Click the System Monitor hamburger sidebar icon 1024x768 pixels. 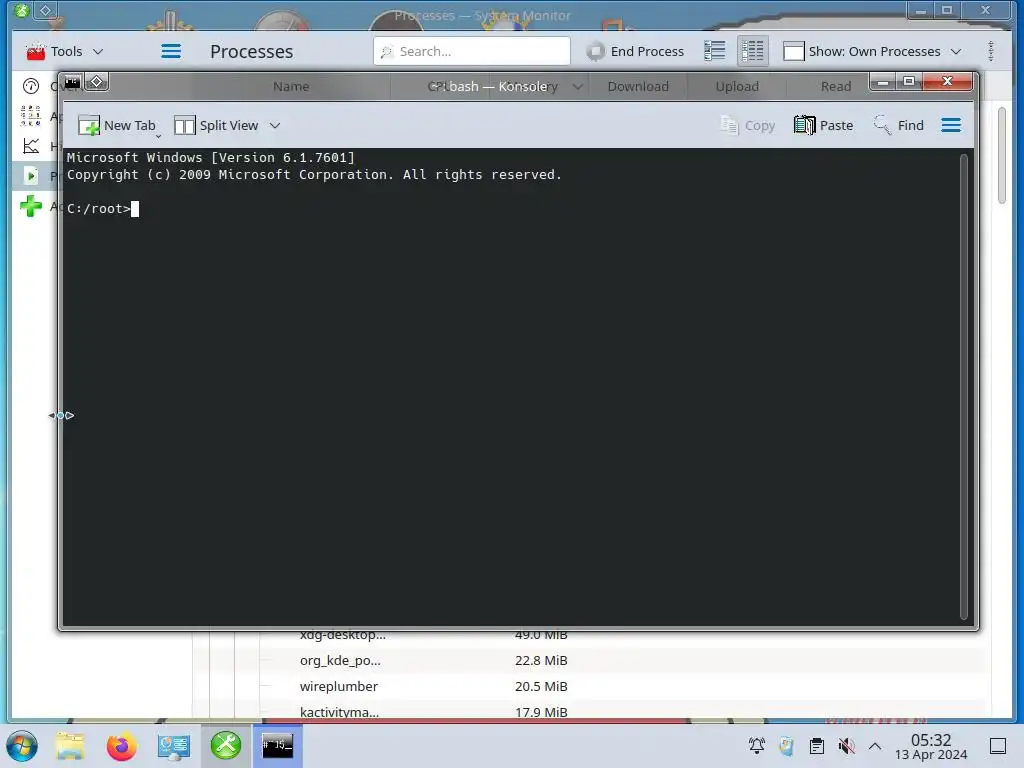[171, 51]
